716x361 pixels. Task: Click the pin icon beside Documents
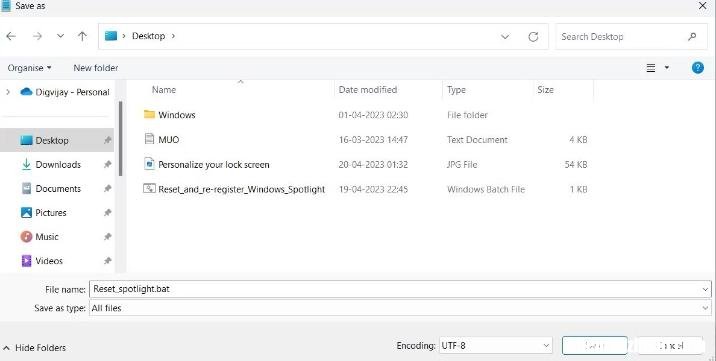107,189
